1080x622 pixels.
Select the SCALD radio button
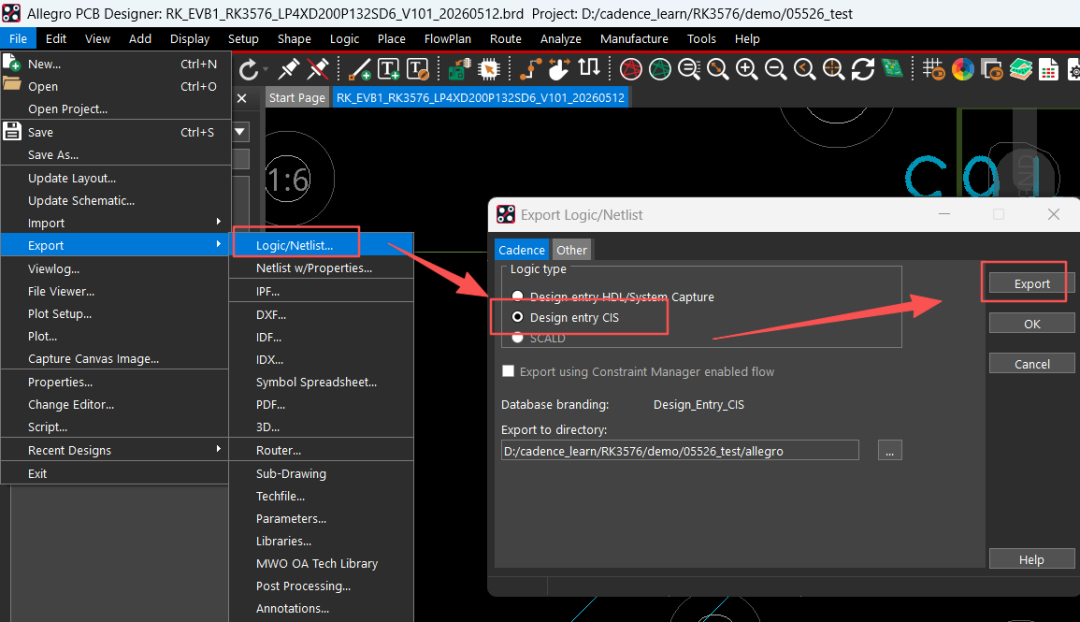(517, 338)
